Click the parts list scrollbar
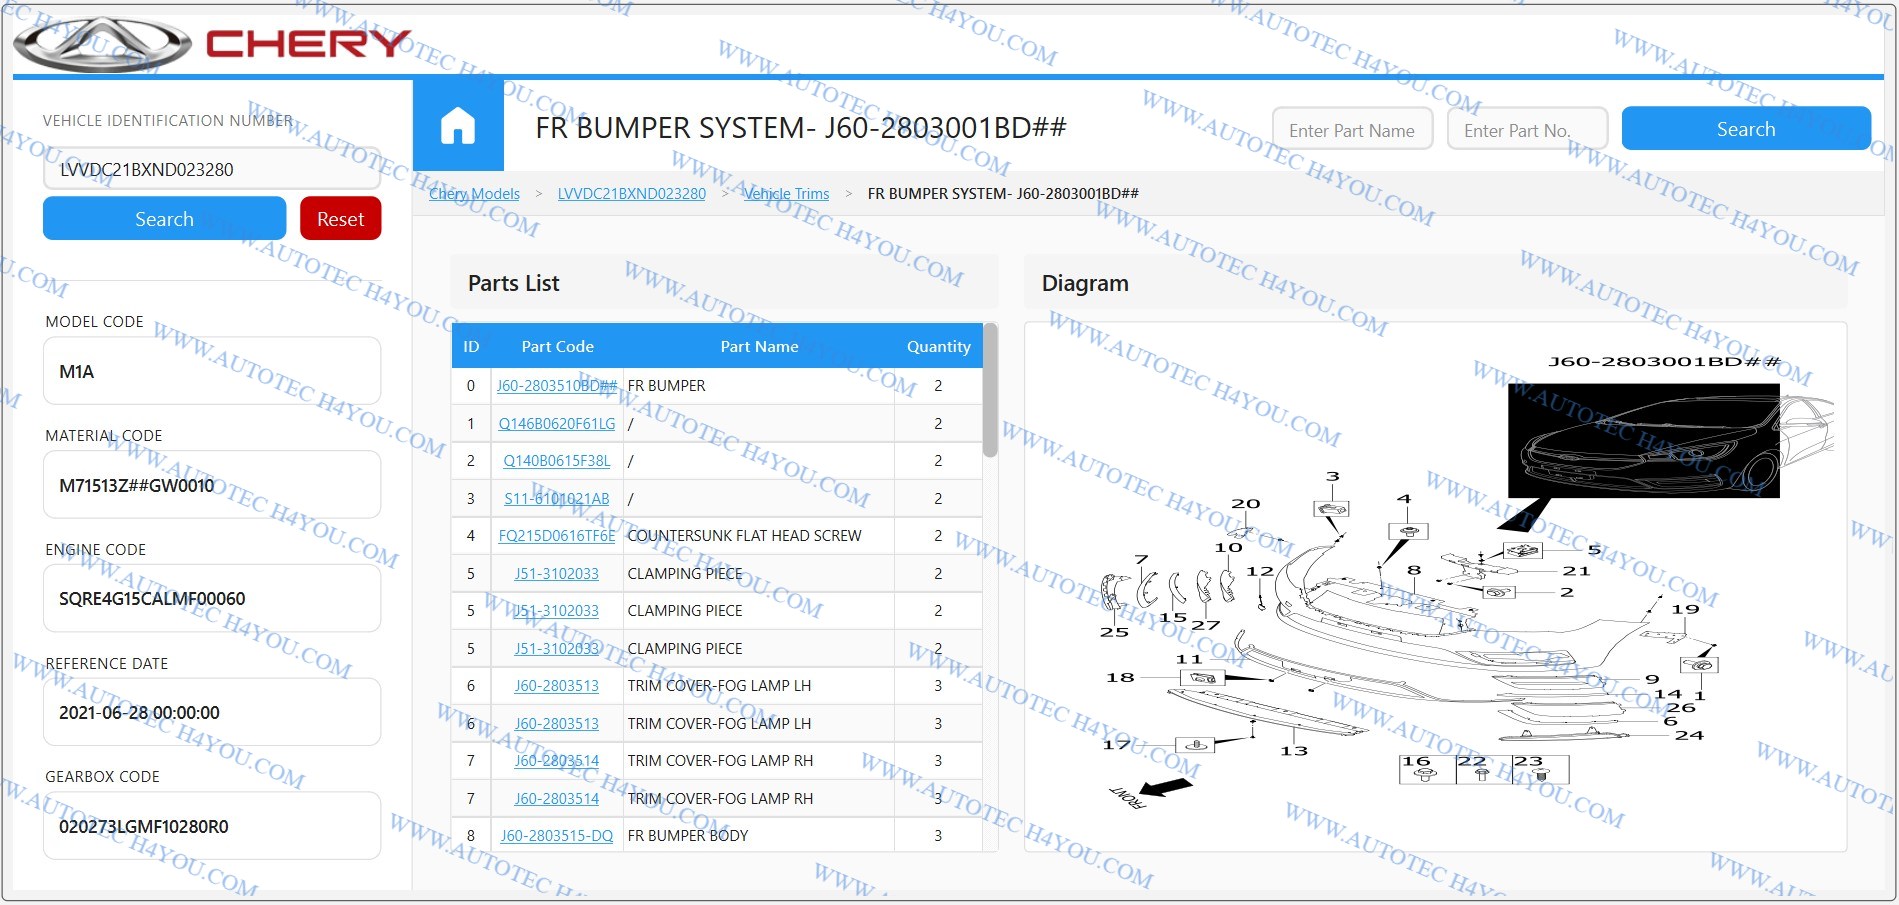The height and width of the screenshot is (905, 1899). tap(990, 390)
